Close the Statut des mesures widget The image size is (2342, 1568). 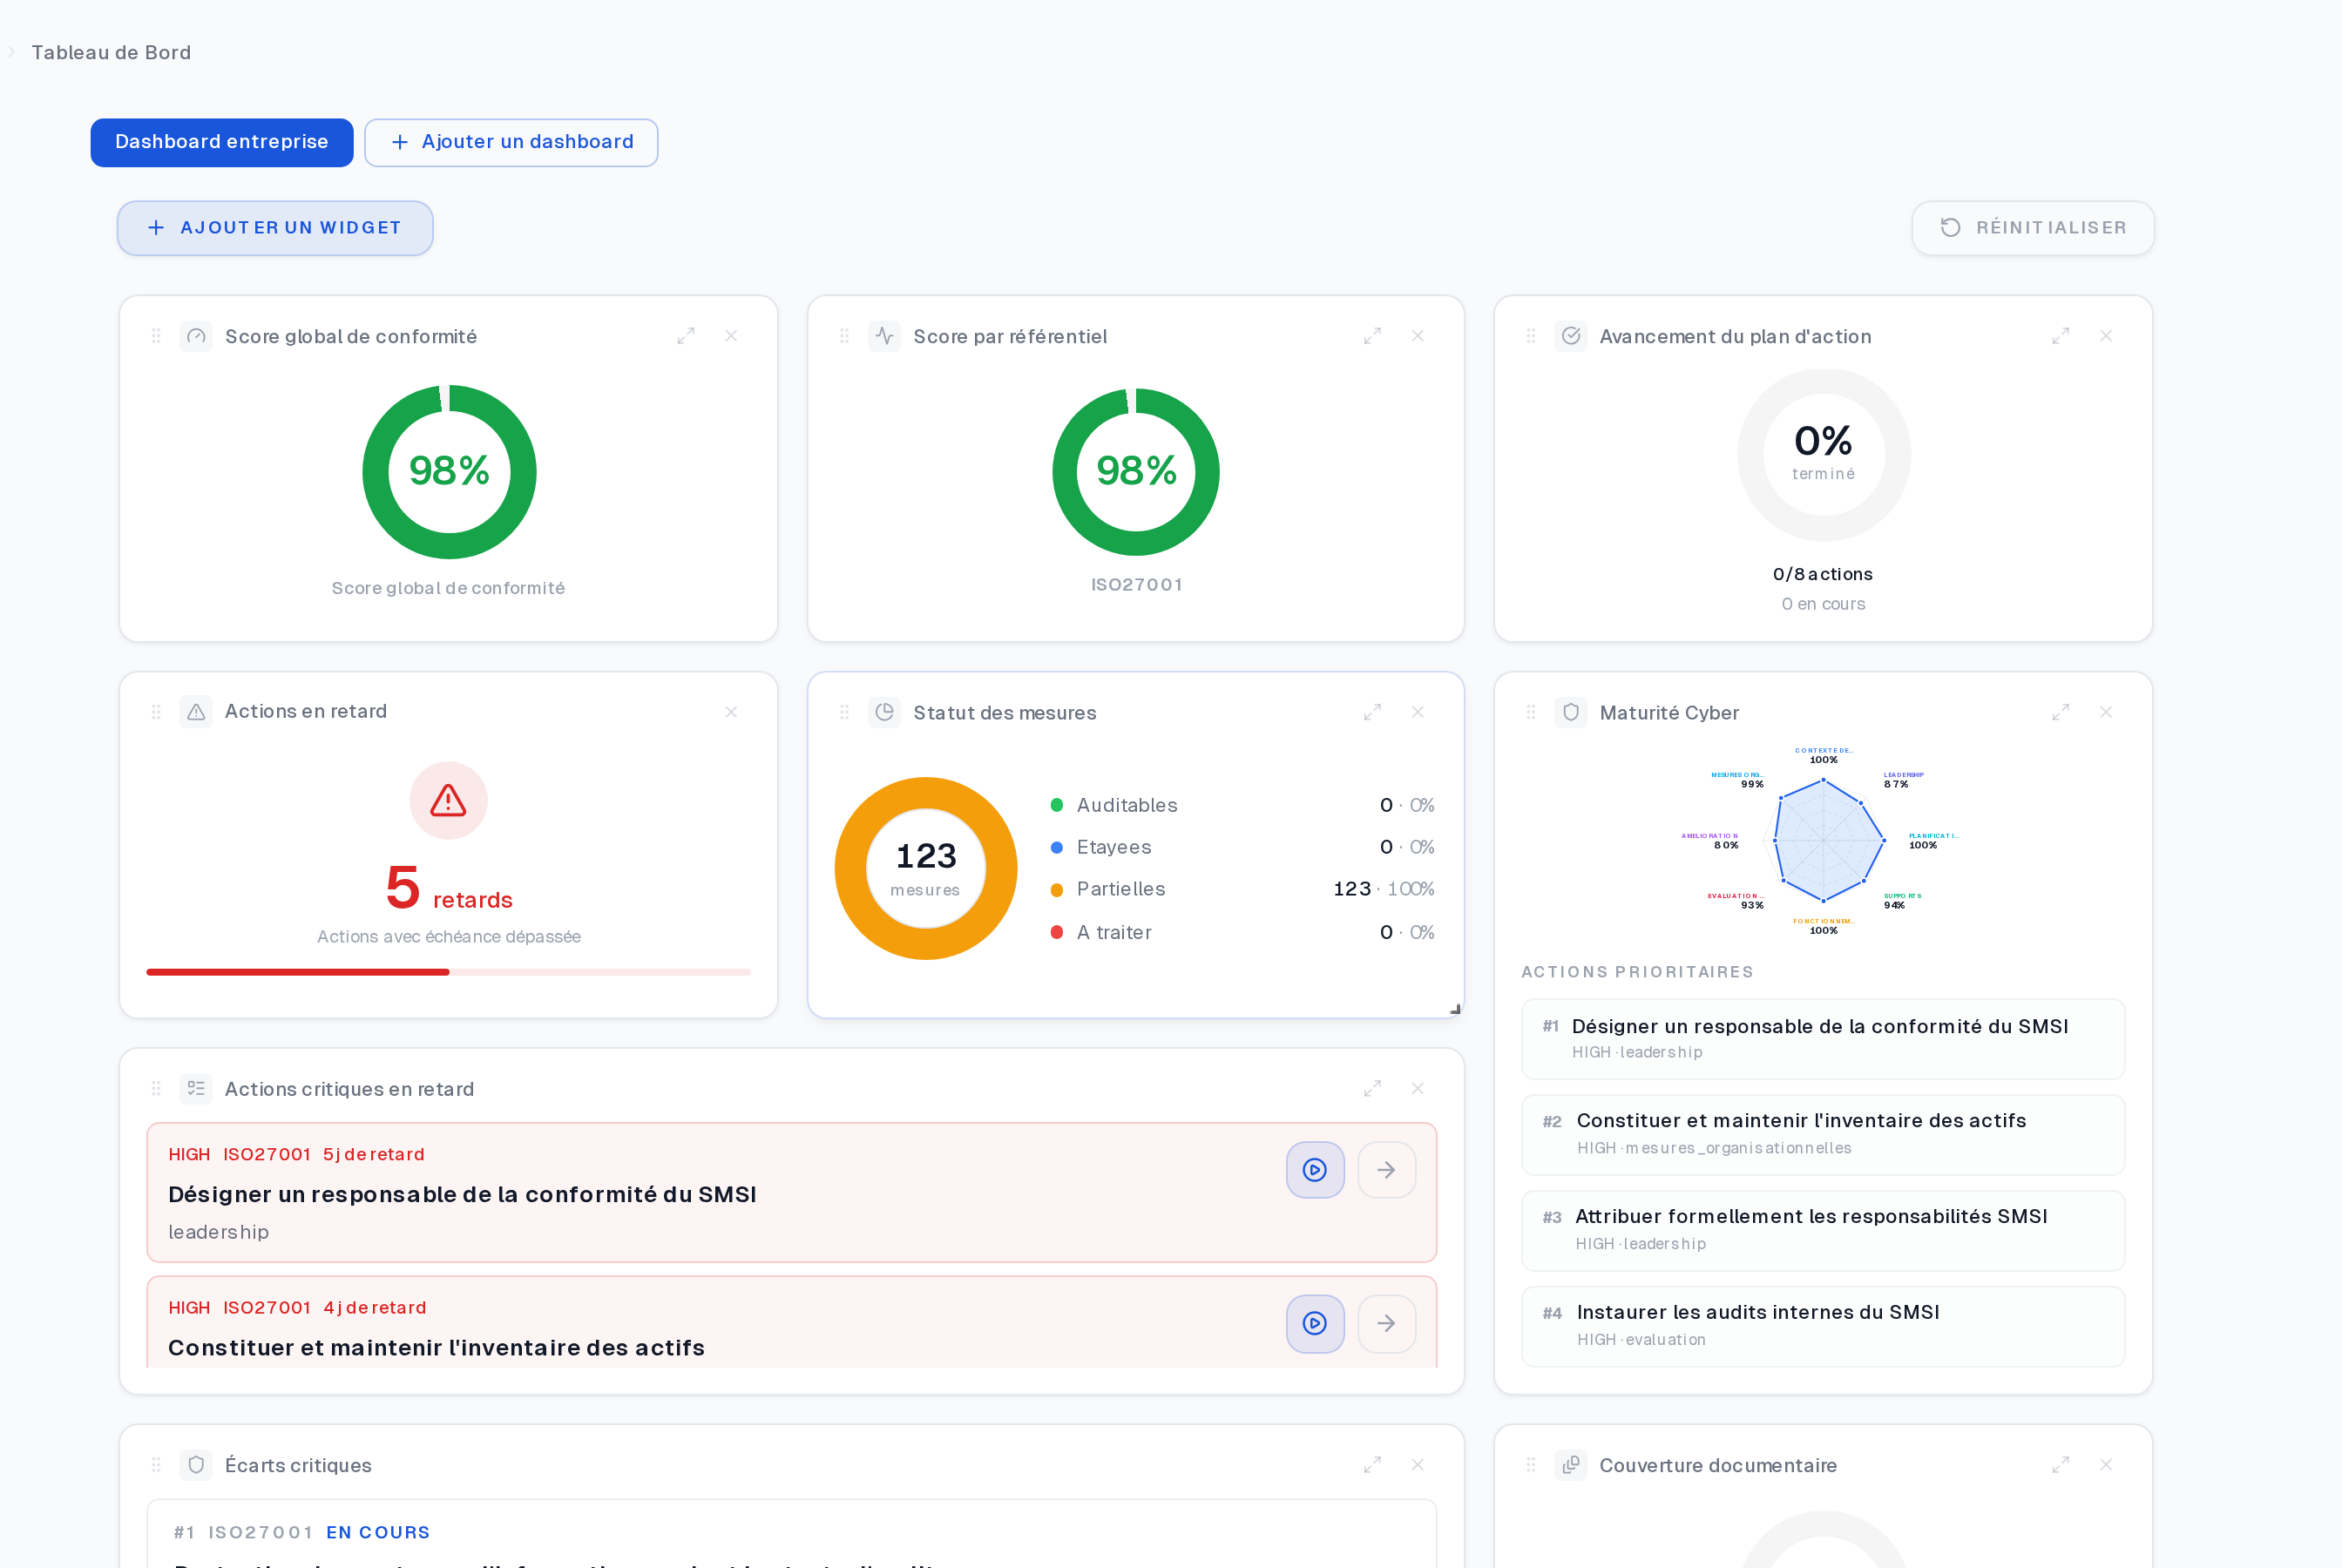click(1418, 712)
